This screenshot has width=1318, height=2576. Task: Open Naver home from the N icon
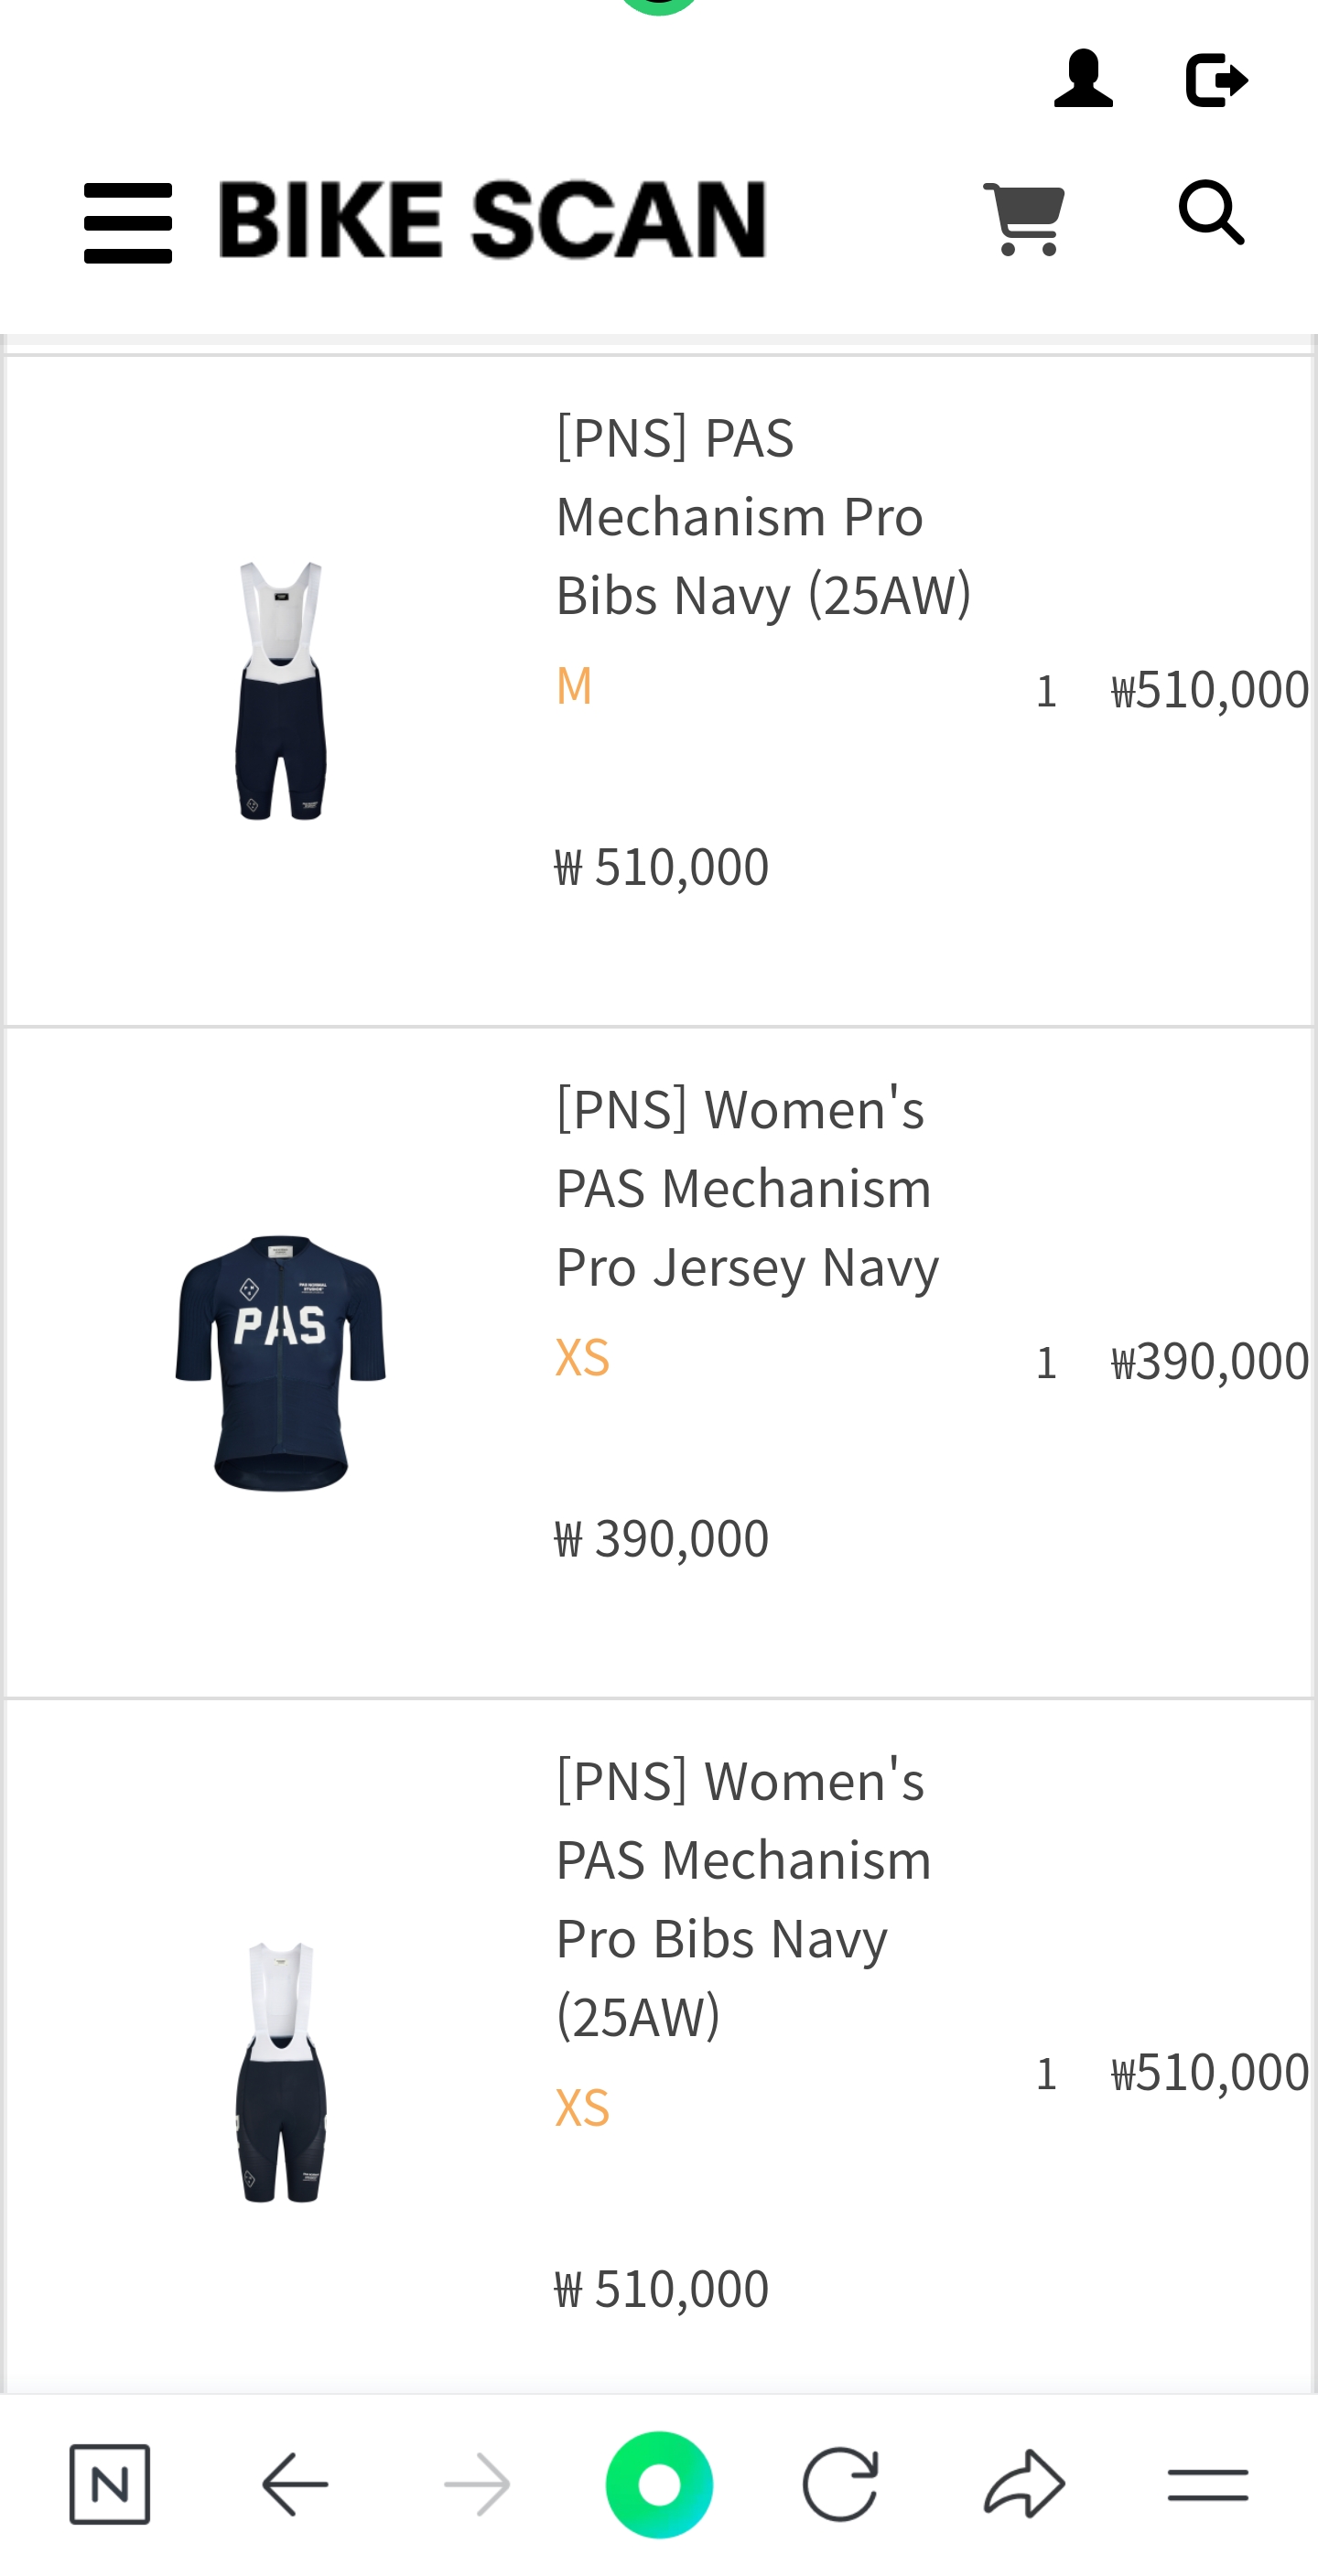coord(109,2484)
